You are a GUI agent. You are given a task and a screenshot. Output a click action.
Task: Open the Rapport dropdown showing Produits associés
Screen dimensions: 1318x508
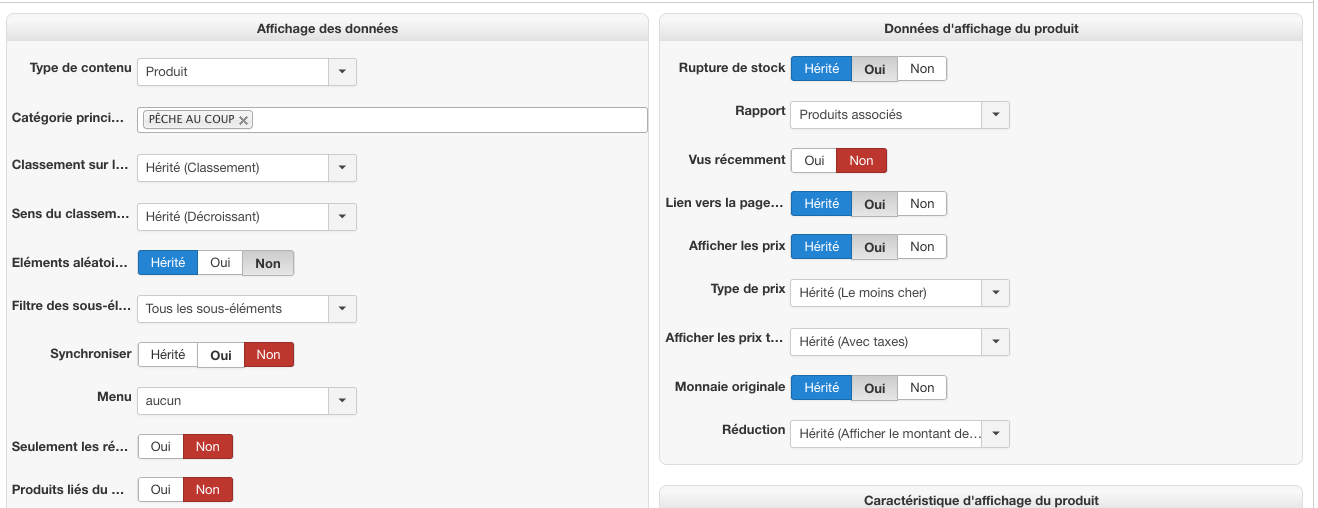click(x=995, y=115)
